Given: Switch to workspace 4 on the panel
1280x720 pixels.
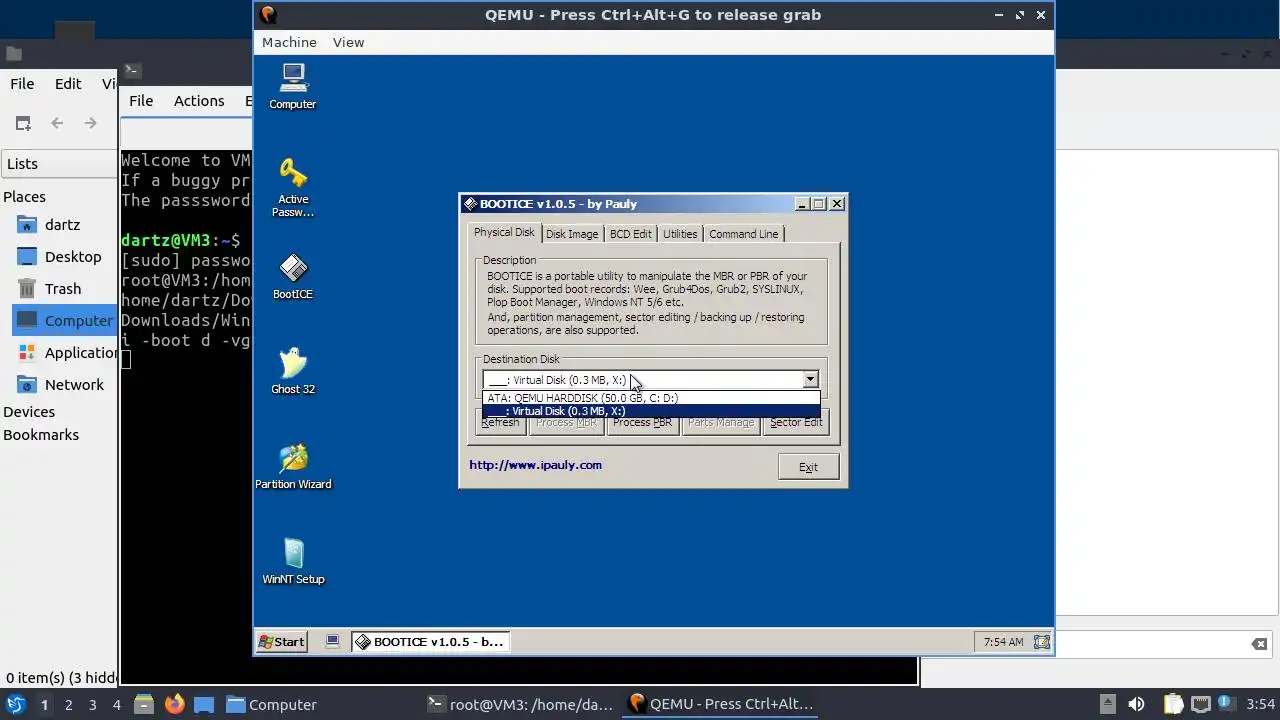Looking at the screenshot, I should click(116, 705).
